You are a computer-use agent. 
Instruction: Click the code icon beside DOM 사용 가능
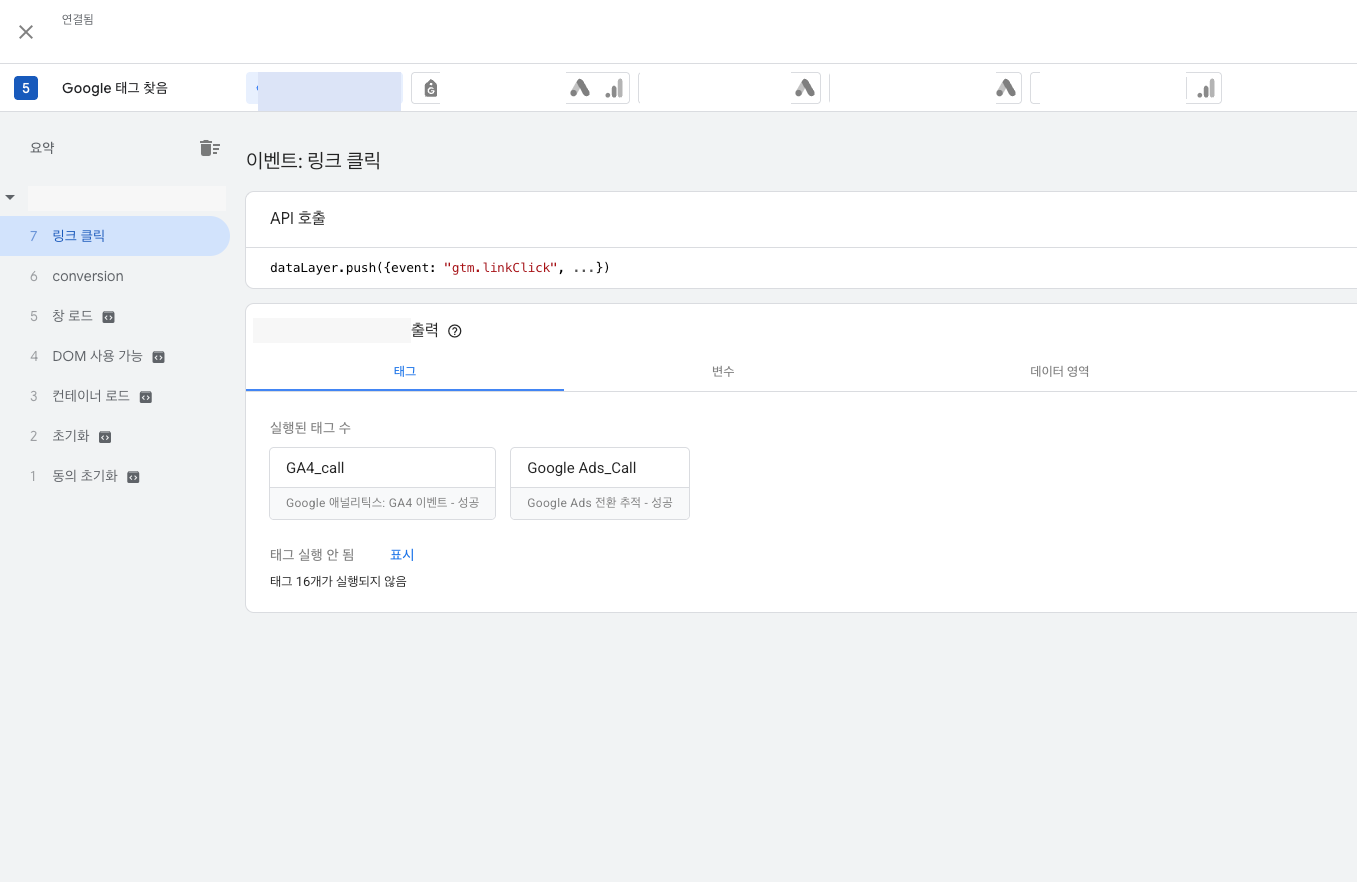pos(158,356)
